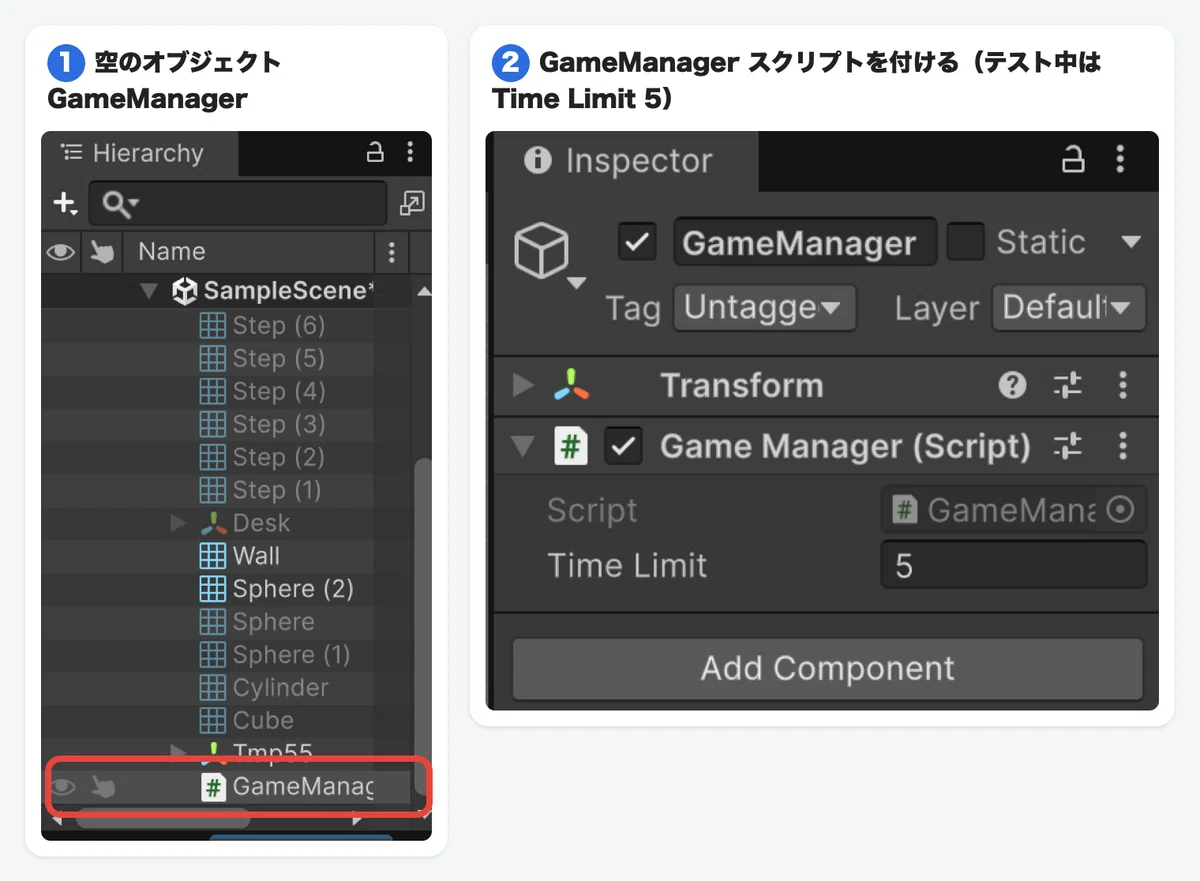The height and width of the screenshot is (881, 1200).
Task: Click the prefab icon next to Desk
Action: [x=212, y=523]
